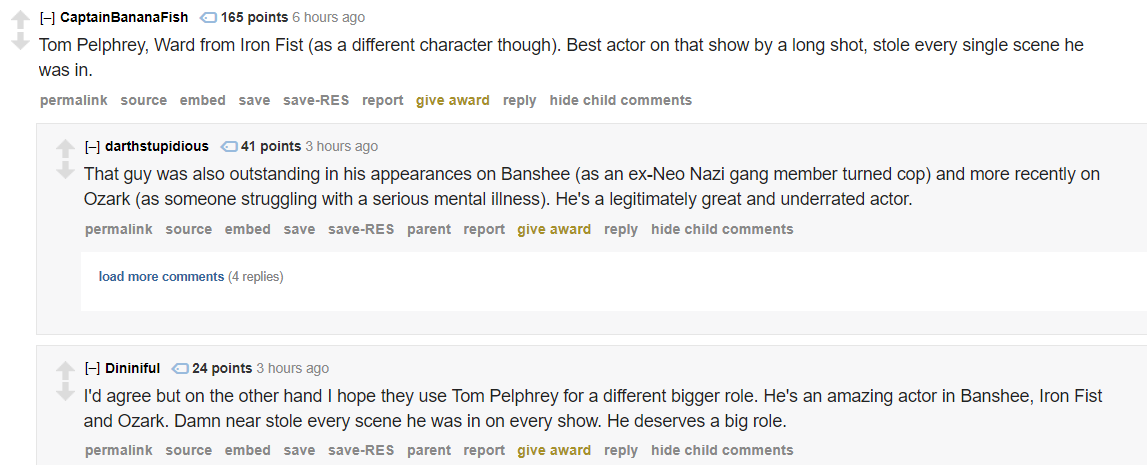This screenshot has height=465, width=1147.
Task: Give award to darthstupidious's comment
Action: 554,229
